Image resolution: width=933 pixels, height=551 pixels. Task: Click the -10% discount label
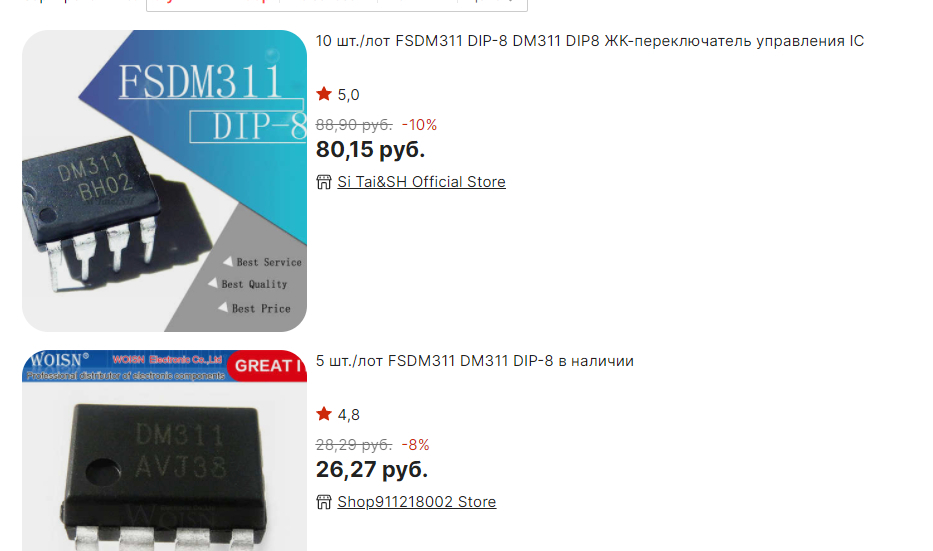[x=419, y=125]
